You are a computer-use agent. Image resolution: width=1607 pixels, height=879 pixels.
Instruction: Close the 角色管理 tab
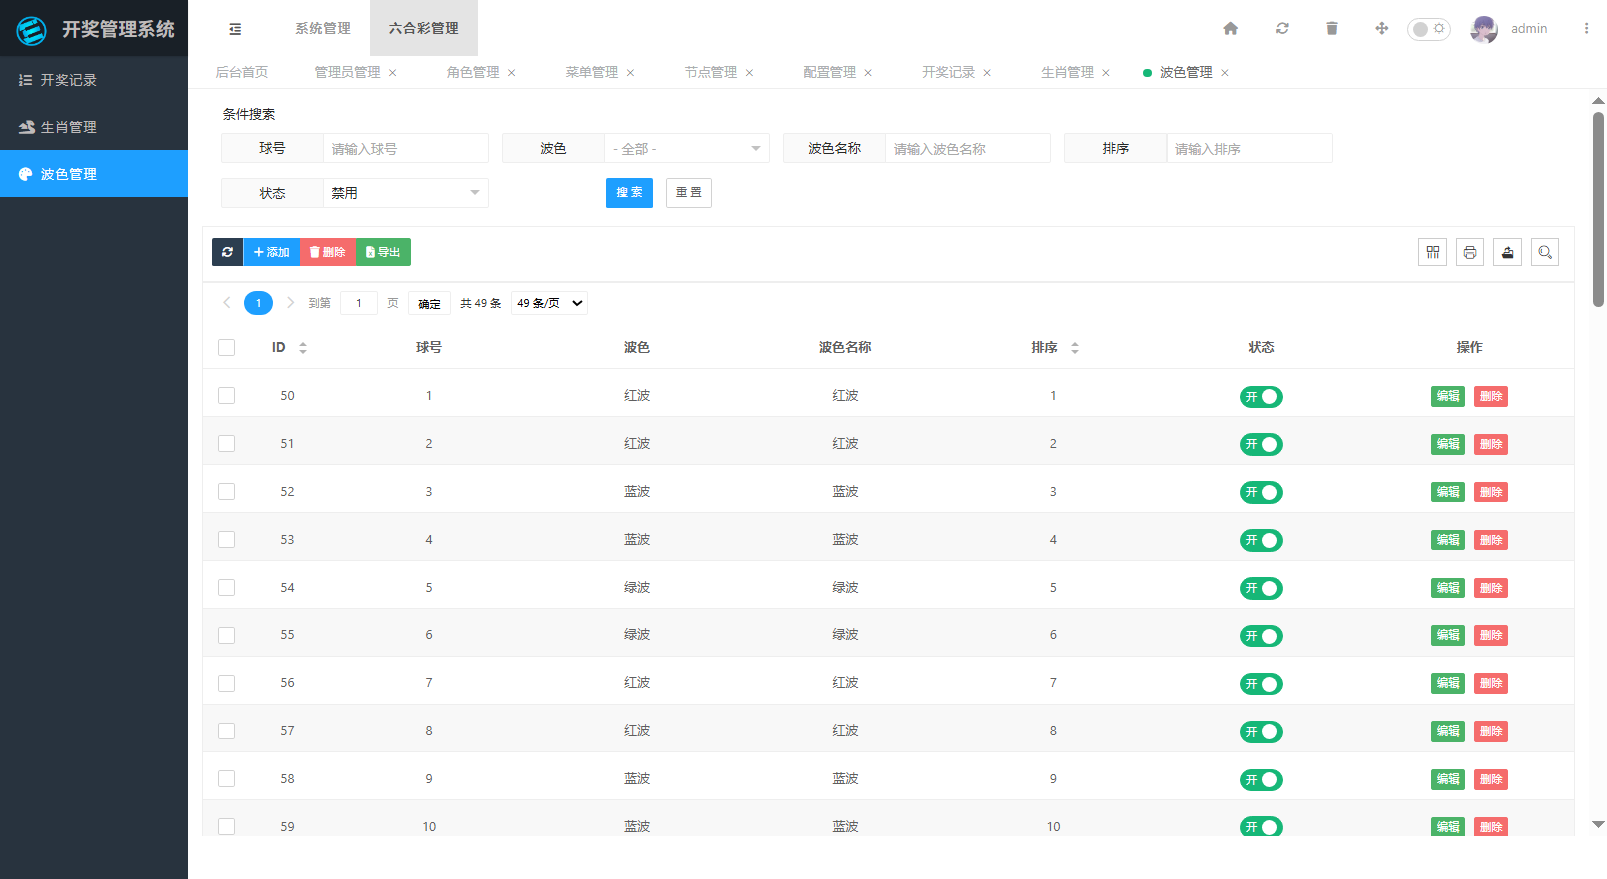(512, 73)
